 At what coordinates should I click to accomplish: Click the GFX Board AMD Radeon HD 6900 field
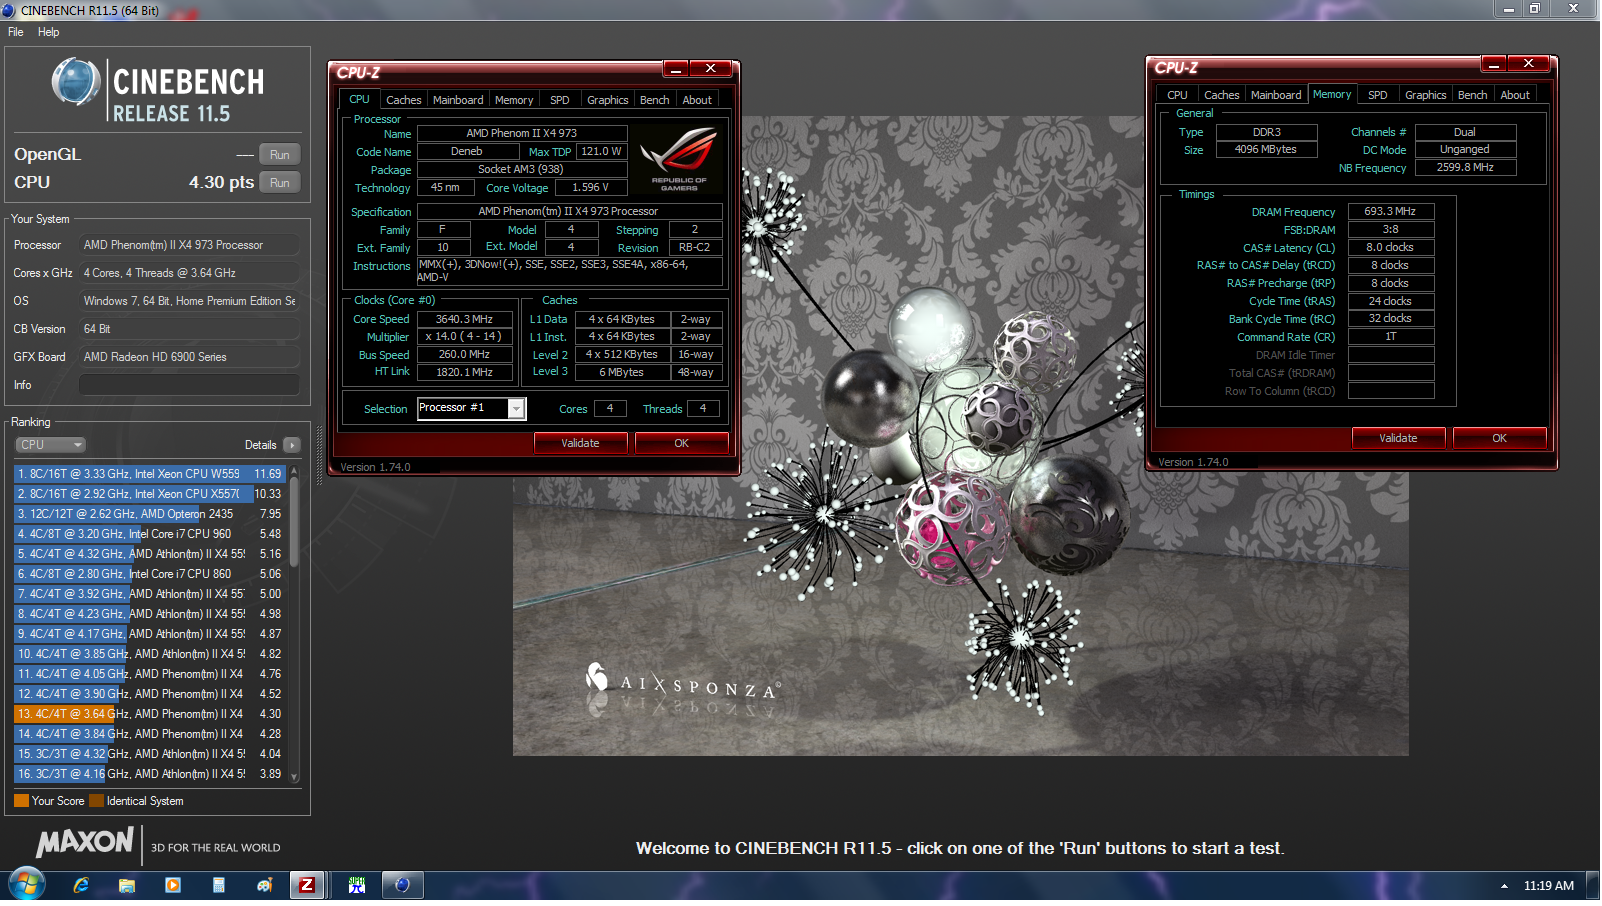point(189,357)
